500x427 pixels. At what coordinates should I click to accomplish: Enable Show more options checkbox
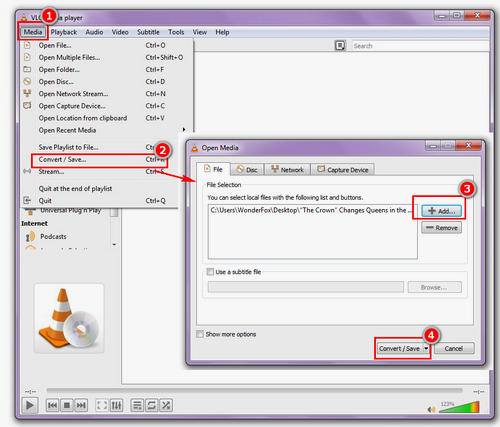[x=200, y=334]
